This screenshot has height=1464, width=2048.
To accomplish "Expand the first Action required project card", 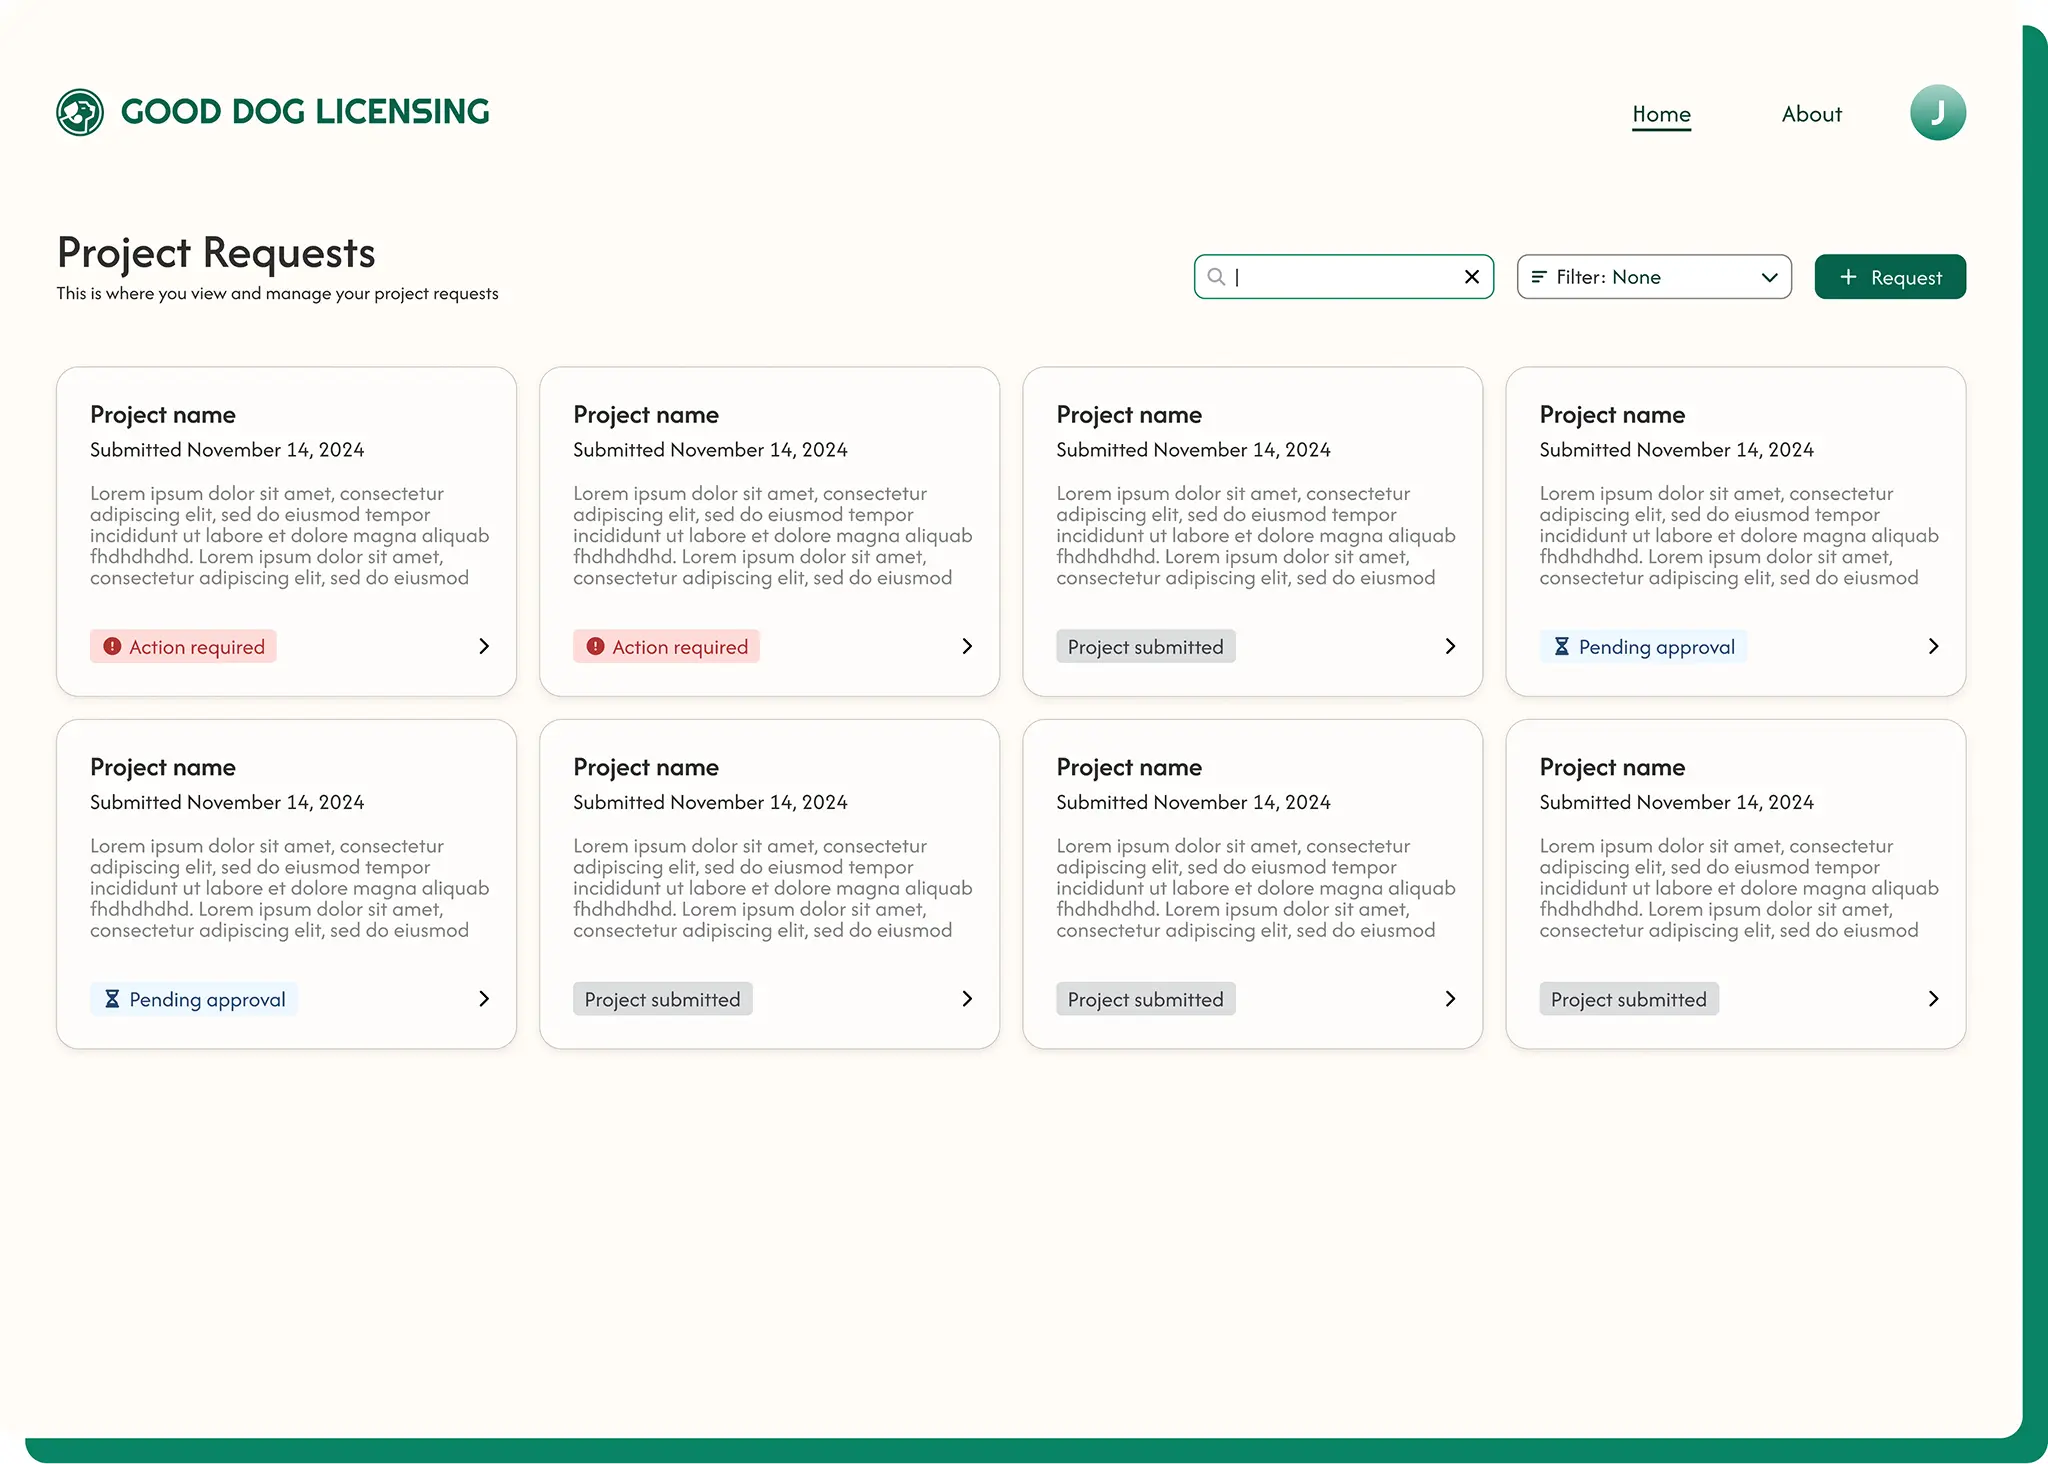I will point(483,646).
